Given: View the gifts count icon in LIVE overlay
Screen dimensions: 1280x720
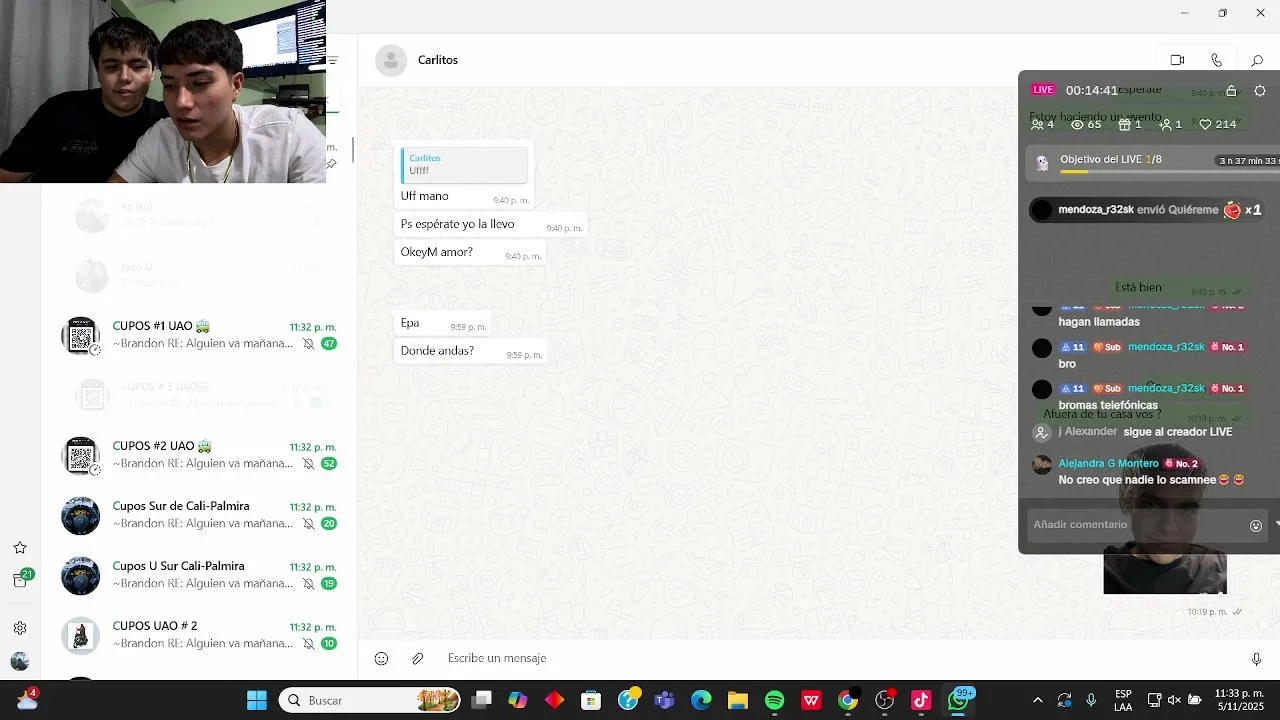Looking at the screenshot, I should pos(1124,124).
